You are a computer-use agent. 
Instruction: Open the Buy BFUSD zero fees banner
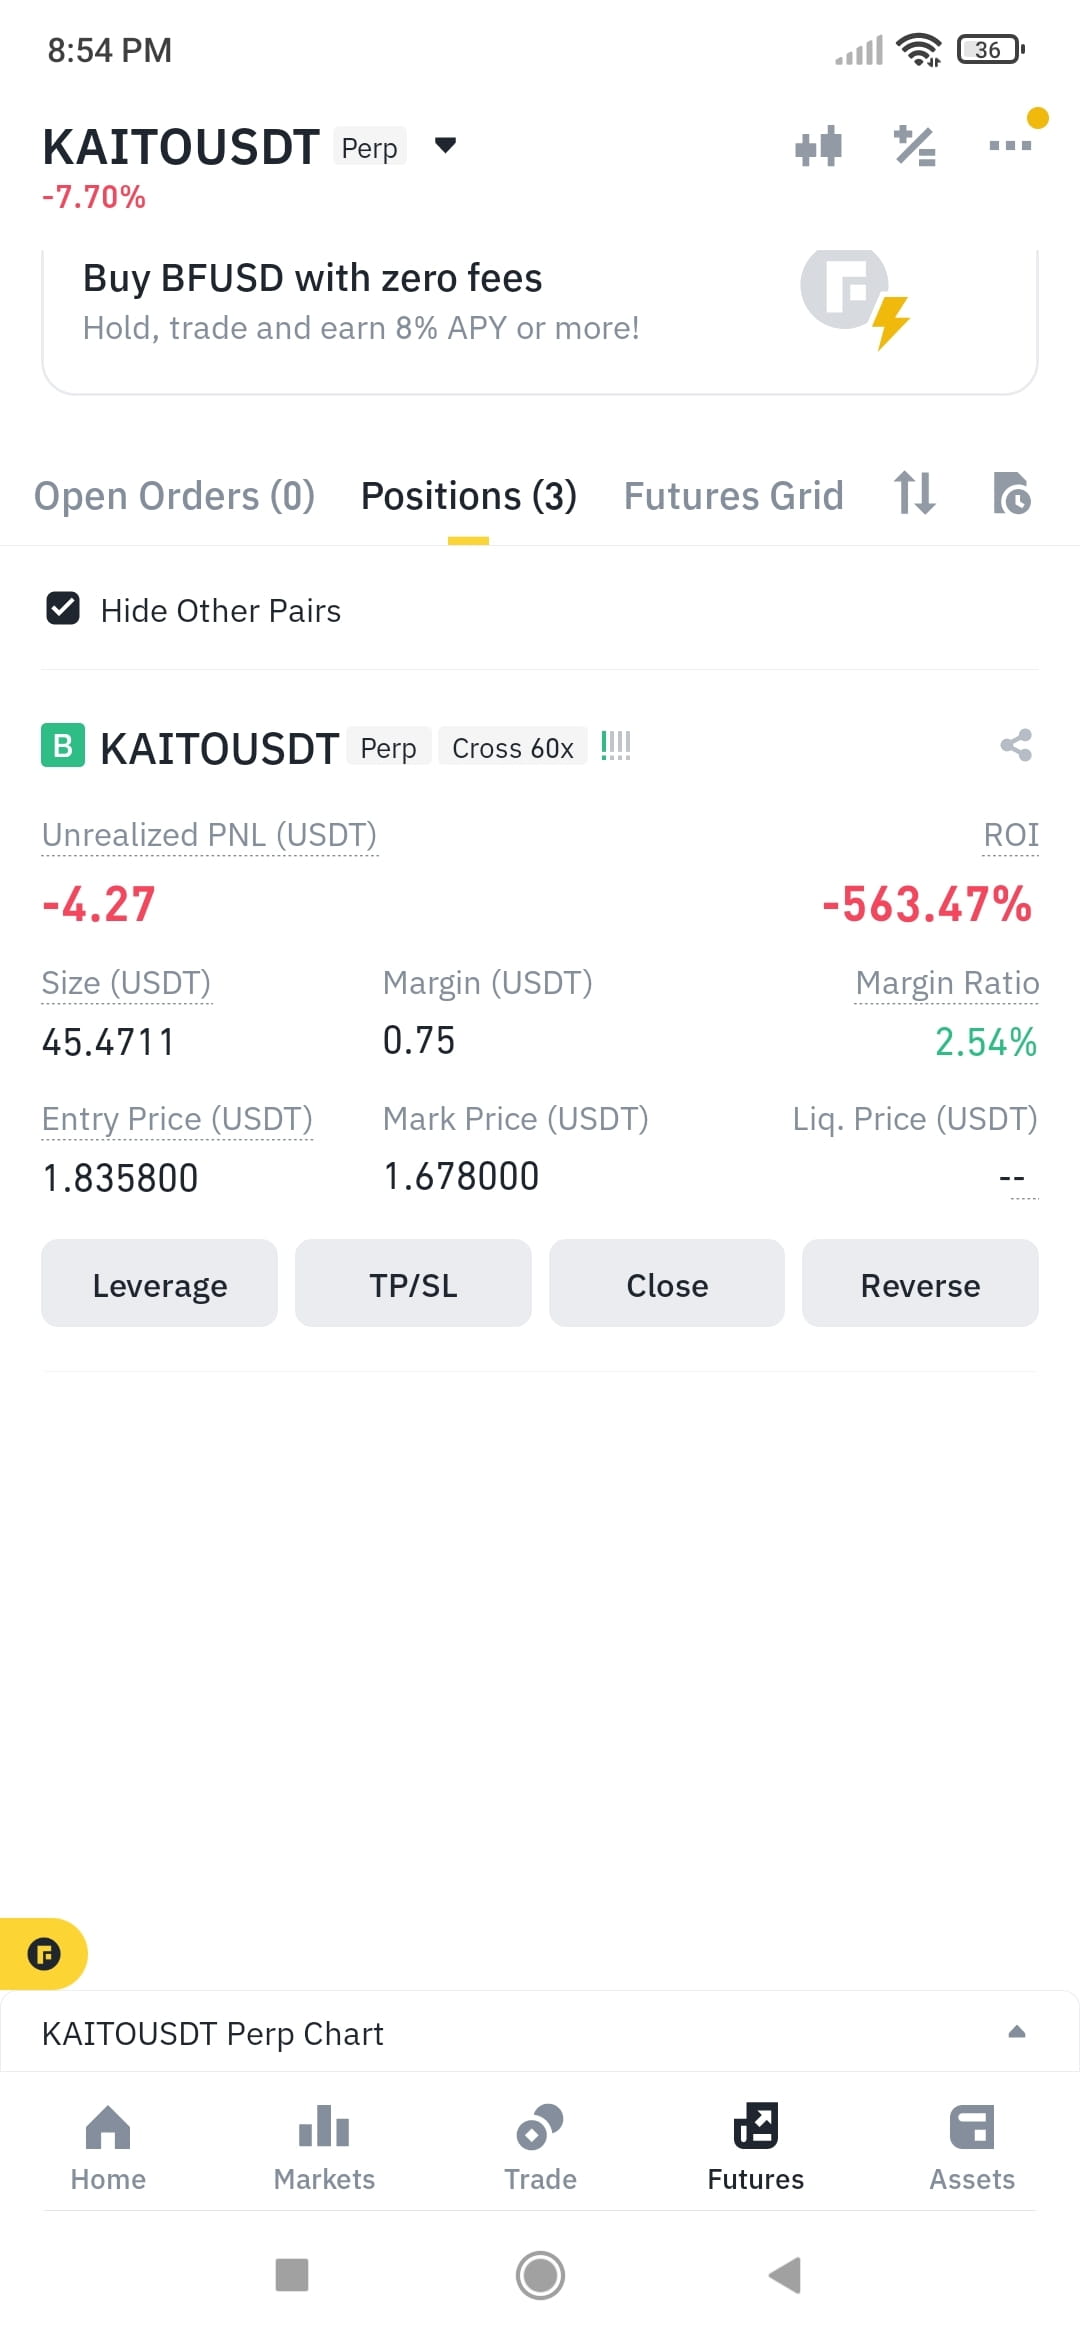pyautogui.click(x=540, y=320)
